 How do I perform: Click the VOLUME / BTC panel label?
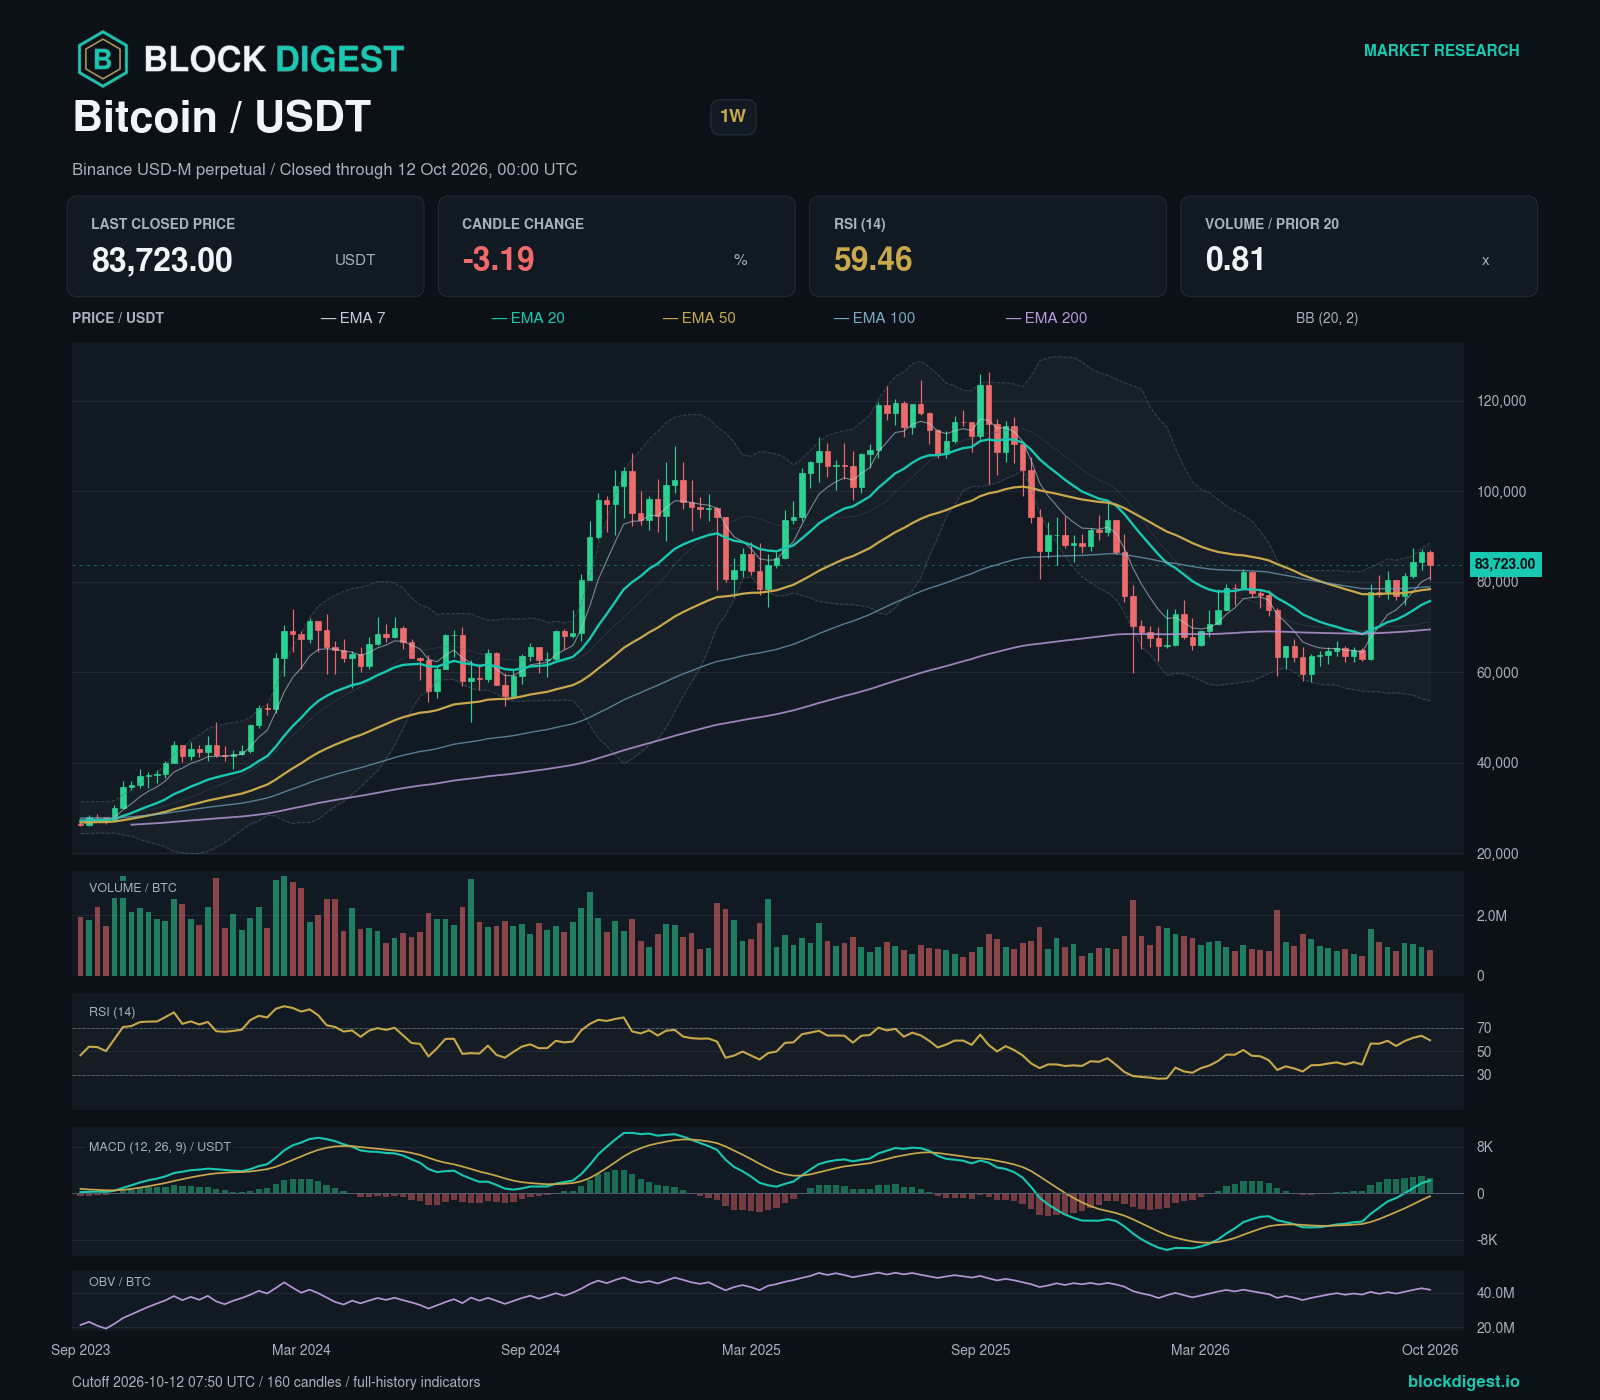[x=133, y=888]
